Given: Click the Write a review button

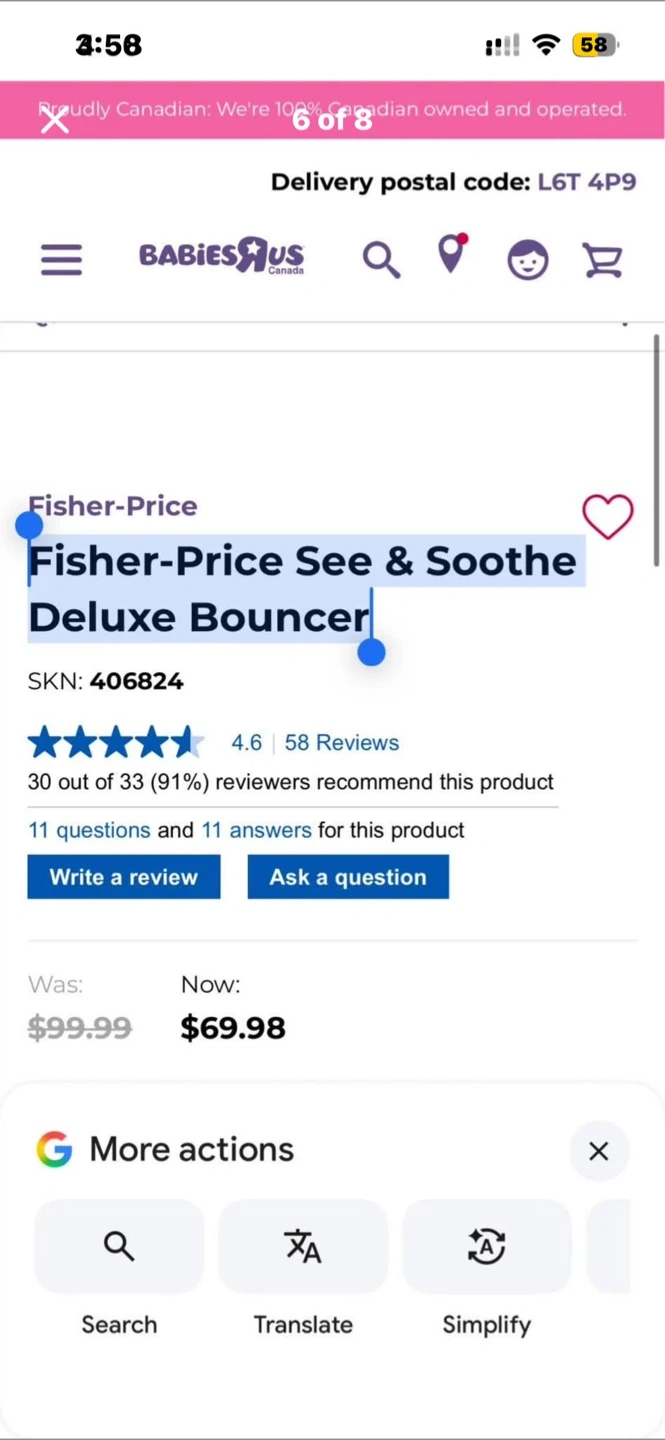Looking at the screenshot, I should [124, 877].
